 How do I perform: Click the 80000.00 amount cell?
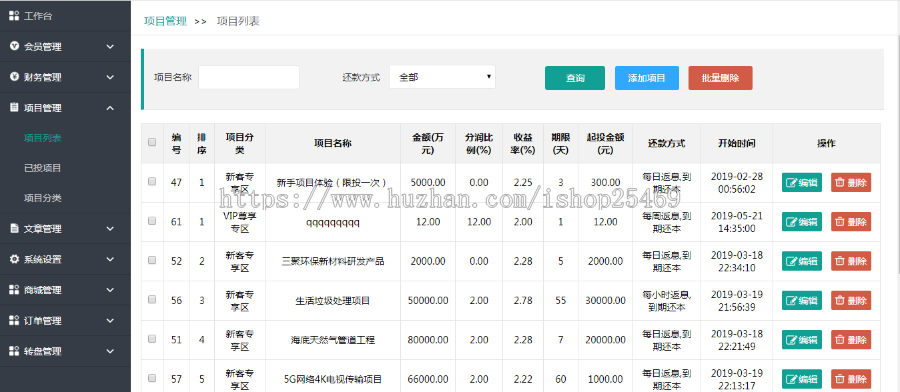(428, 340)
